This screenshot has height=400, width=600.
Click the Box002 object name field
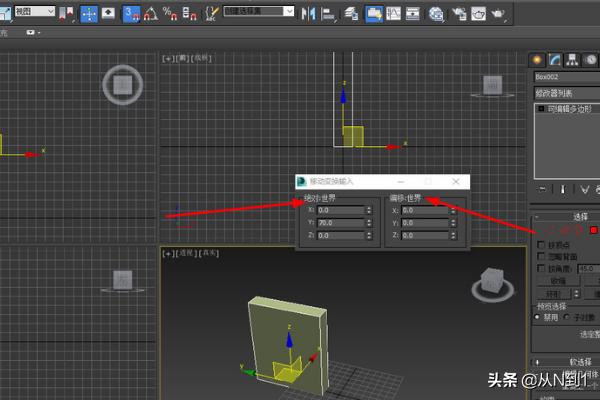[x=567, y=77]
